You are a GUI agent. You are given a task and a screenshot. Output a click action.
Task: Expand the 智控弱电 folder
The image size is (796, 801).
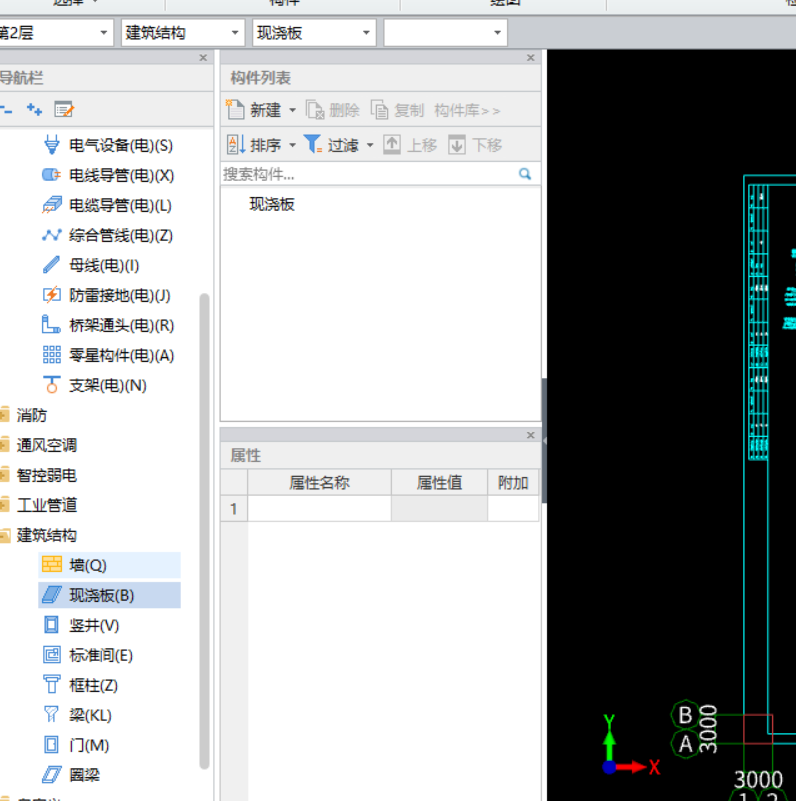click(x=5, y=475)
